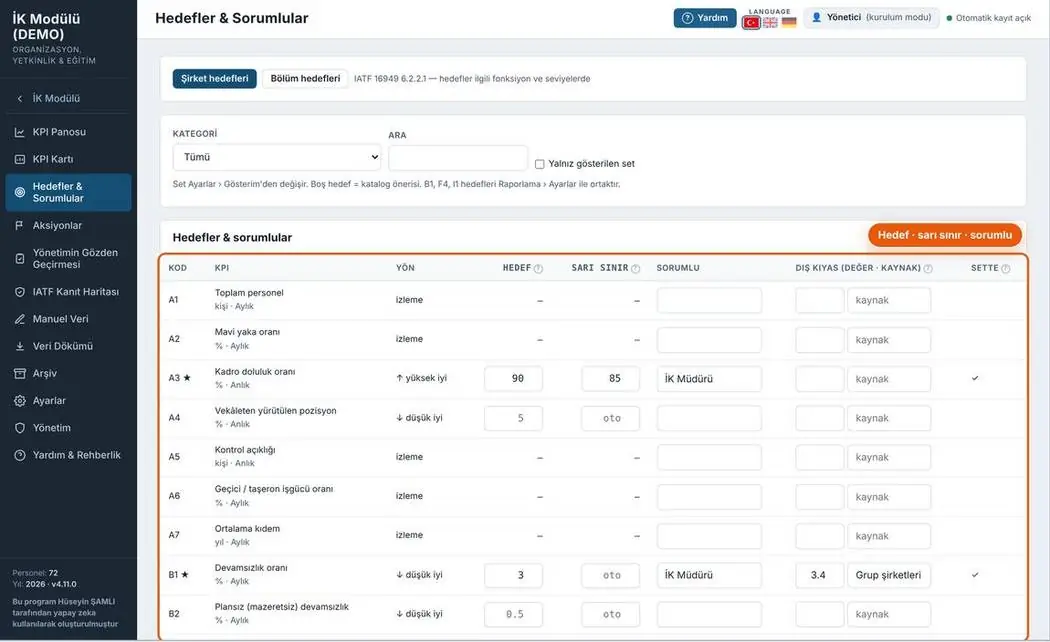This screenshot has height=642, width=1050.
Task: Click the HEDEF field for Kadro doluluk oranı
Action: click(x=514, y=379)
